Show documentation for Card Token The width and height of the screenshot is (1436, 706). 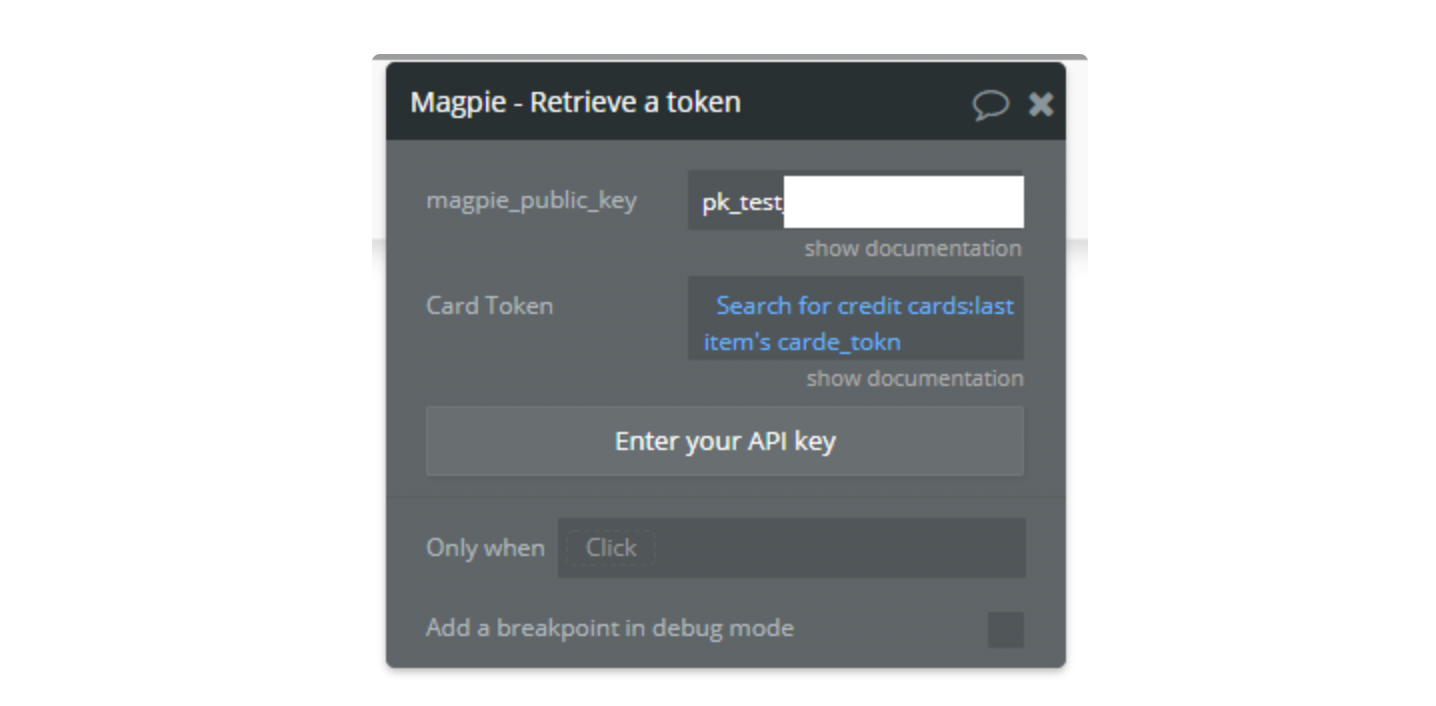pyautogui.click(x=915, y=378)
